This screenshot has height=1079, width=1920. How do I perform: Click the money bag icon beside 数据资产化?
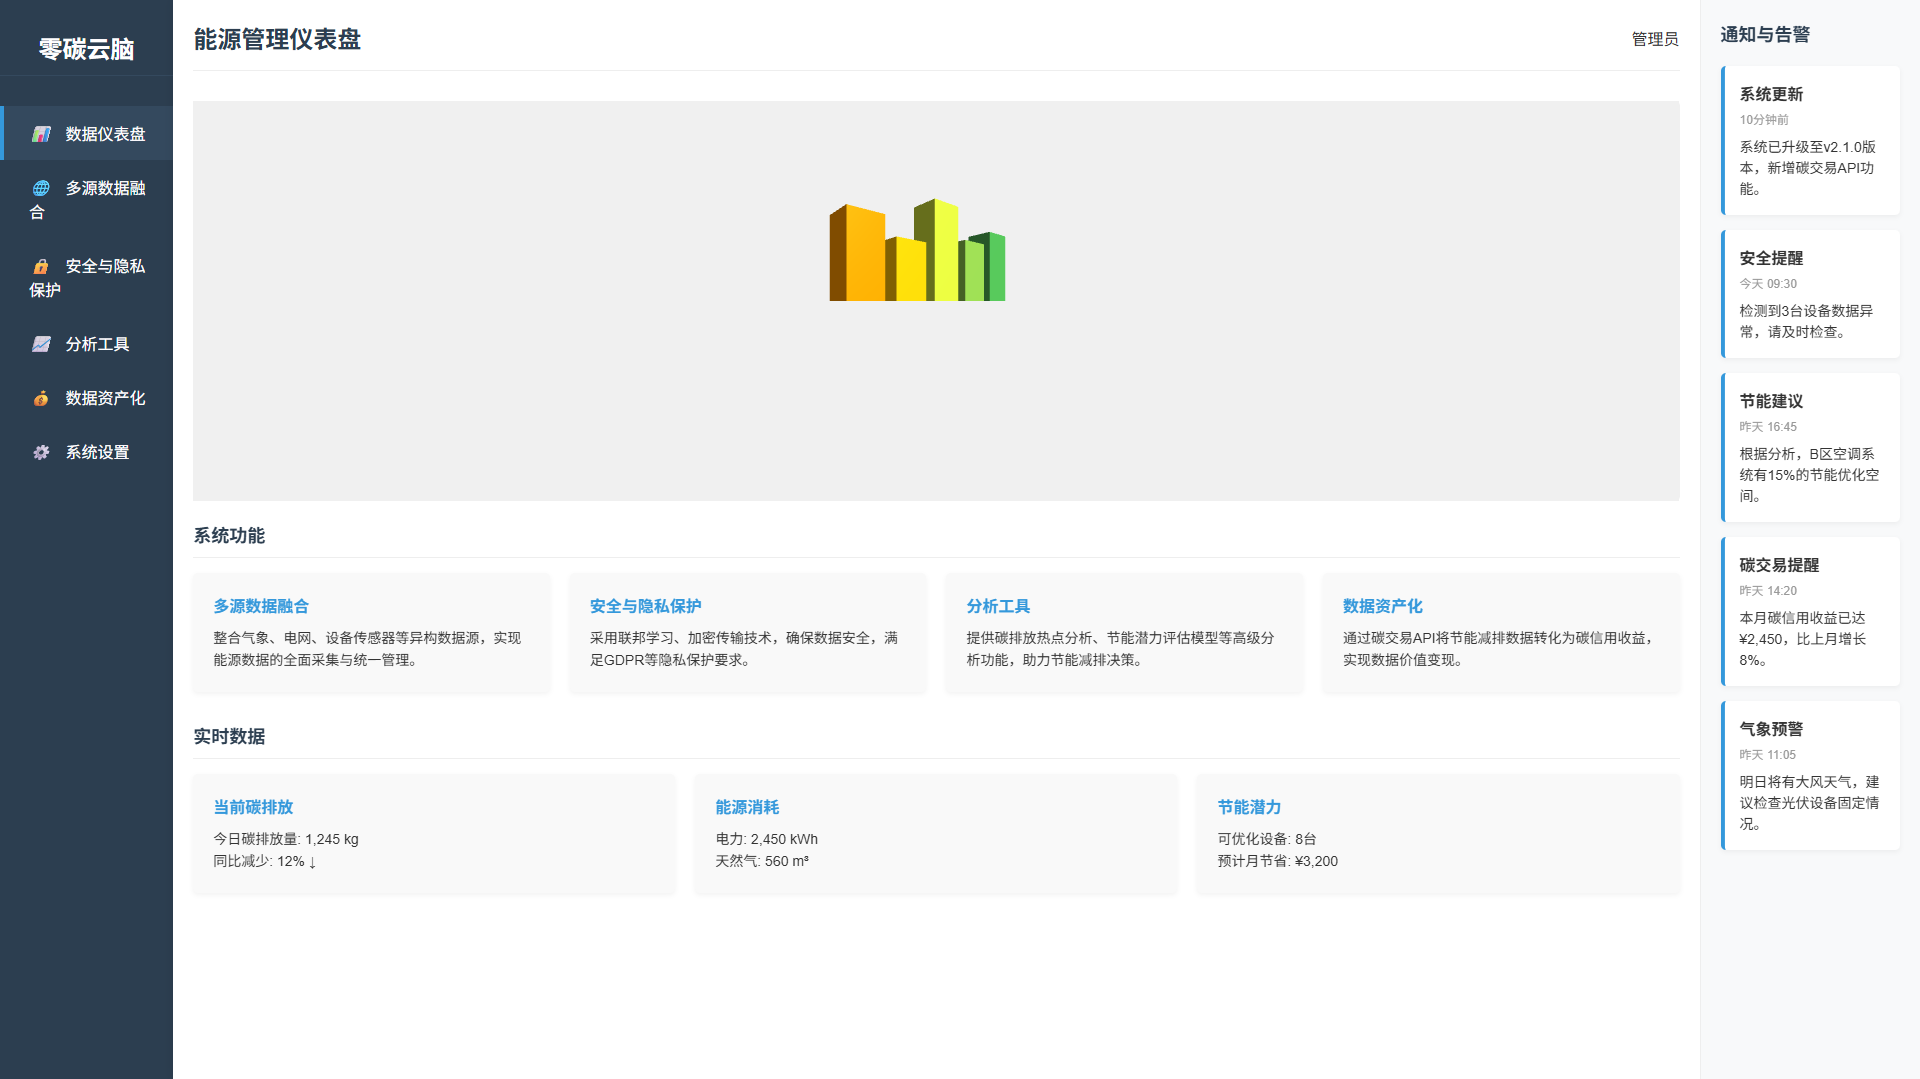pos(41,398)
